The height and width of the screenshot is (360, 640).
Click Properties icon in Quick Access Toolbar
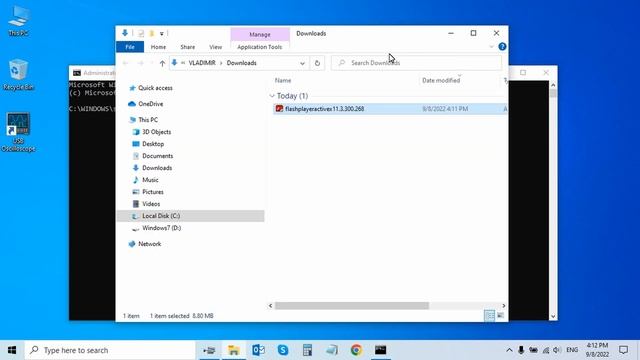click(140, 33)
